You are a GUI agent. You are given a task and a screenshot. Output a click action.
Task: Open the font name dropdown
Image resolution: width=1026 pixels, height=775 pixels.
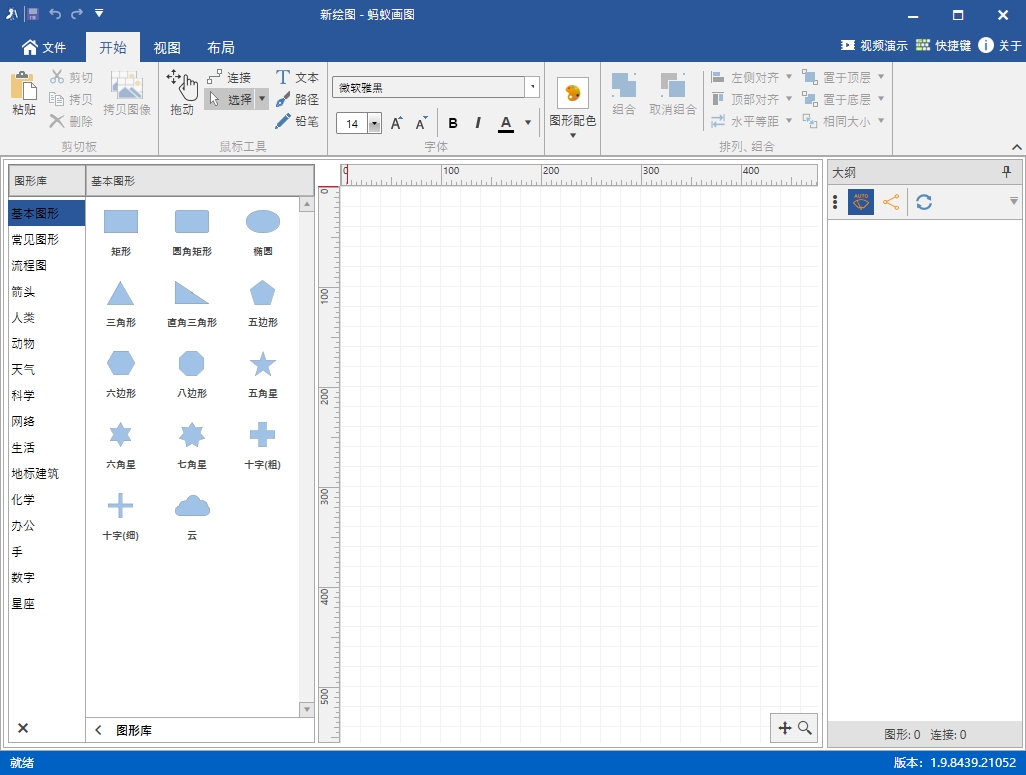533,88
